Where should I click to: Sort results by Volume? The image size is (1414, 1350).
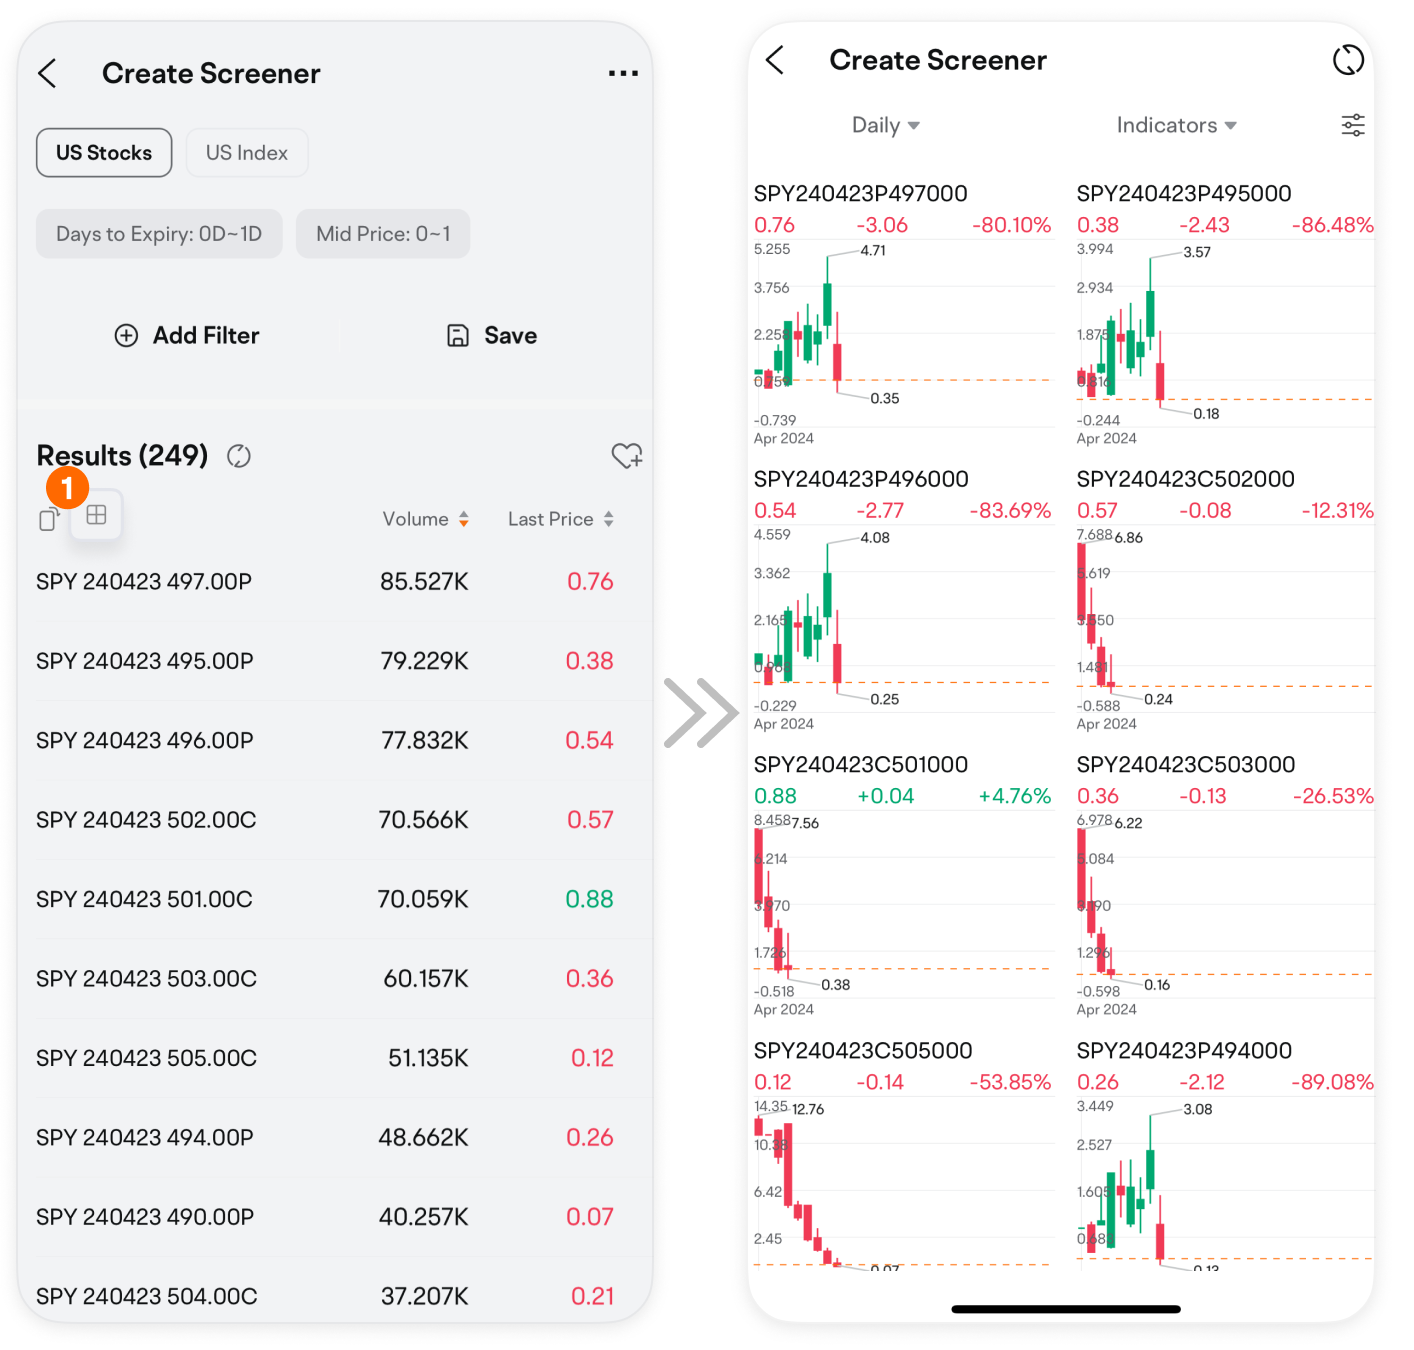425,518
